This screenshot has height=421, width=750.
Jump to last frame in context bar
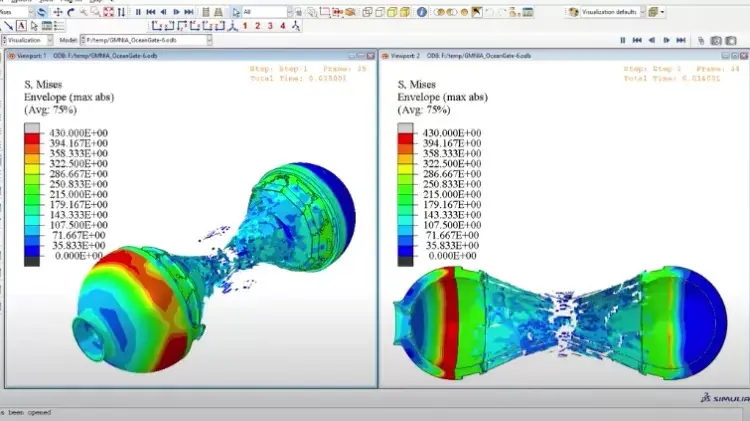coord(681,41)
